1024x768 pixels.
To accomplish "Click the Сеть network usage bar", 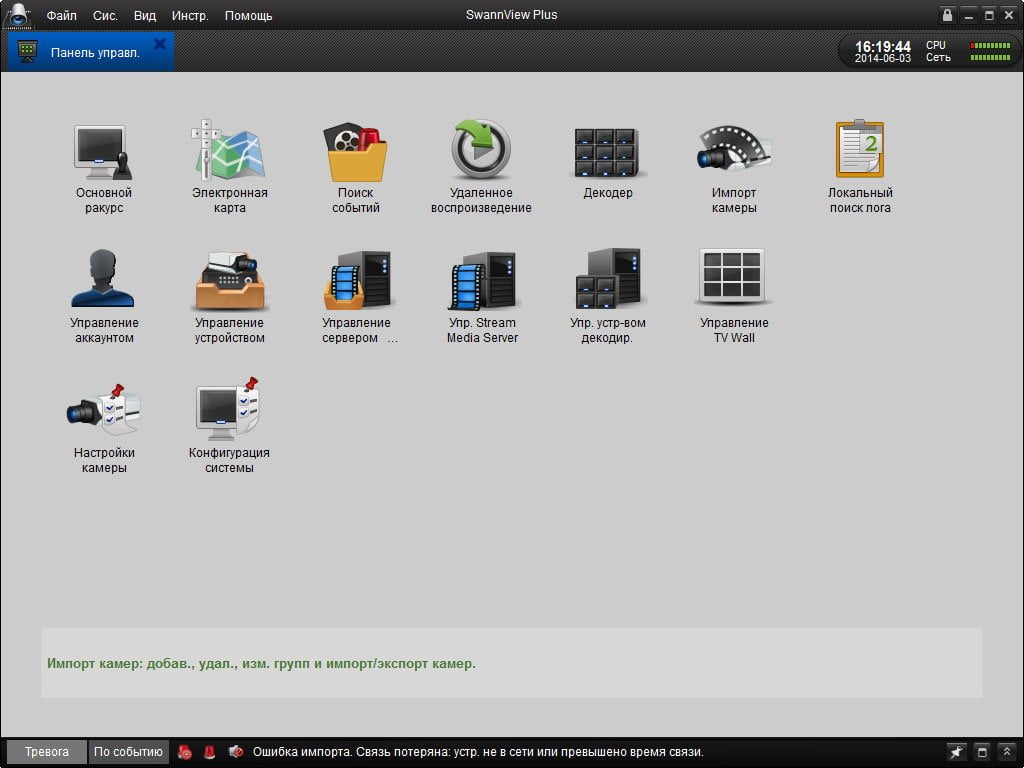I will (x=990, y=57).
